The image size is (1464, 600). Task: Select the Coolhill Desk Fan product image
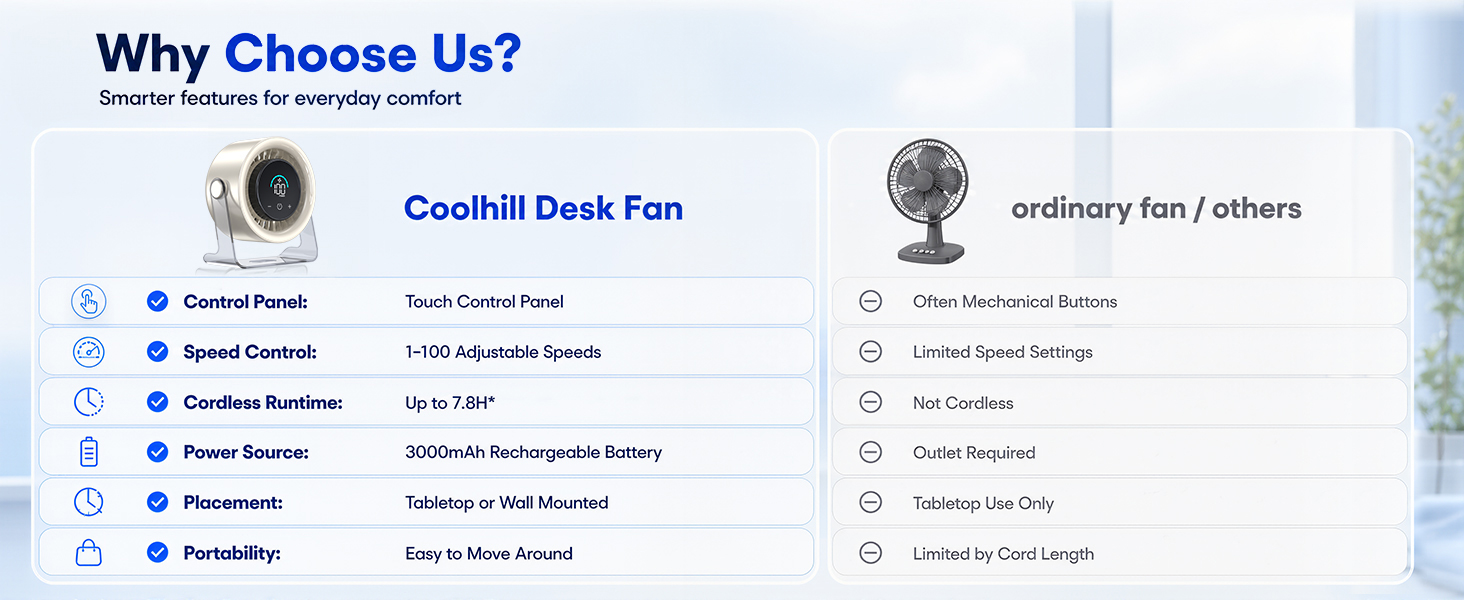pos(262,205)
